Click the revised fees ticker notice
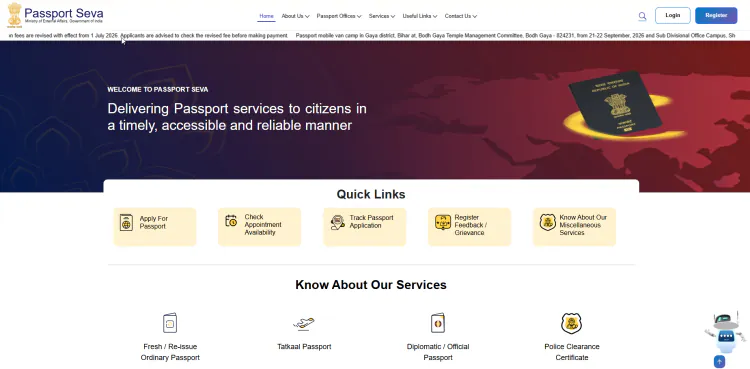750x369 pixels. (148, 36)
